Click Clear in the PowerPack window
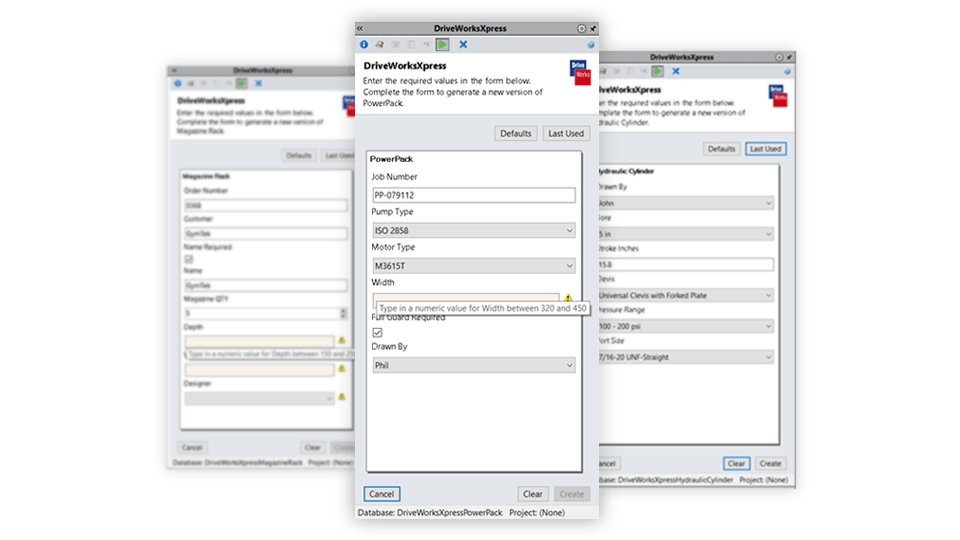 click(x=533, y=494)
